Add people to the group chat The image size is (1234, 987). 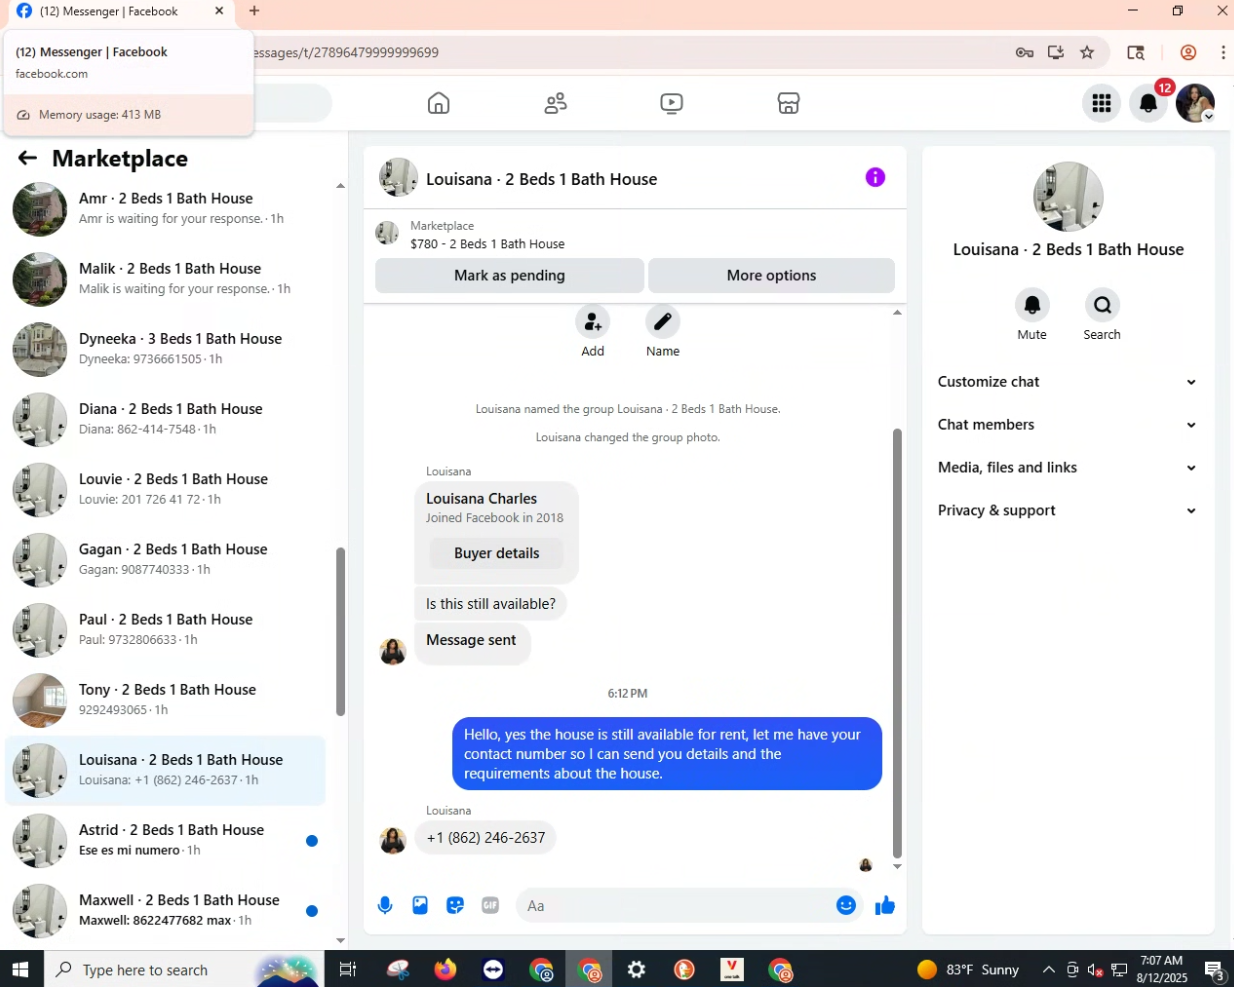(592, 322)
